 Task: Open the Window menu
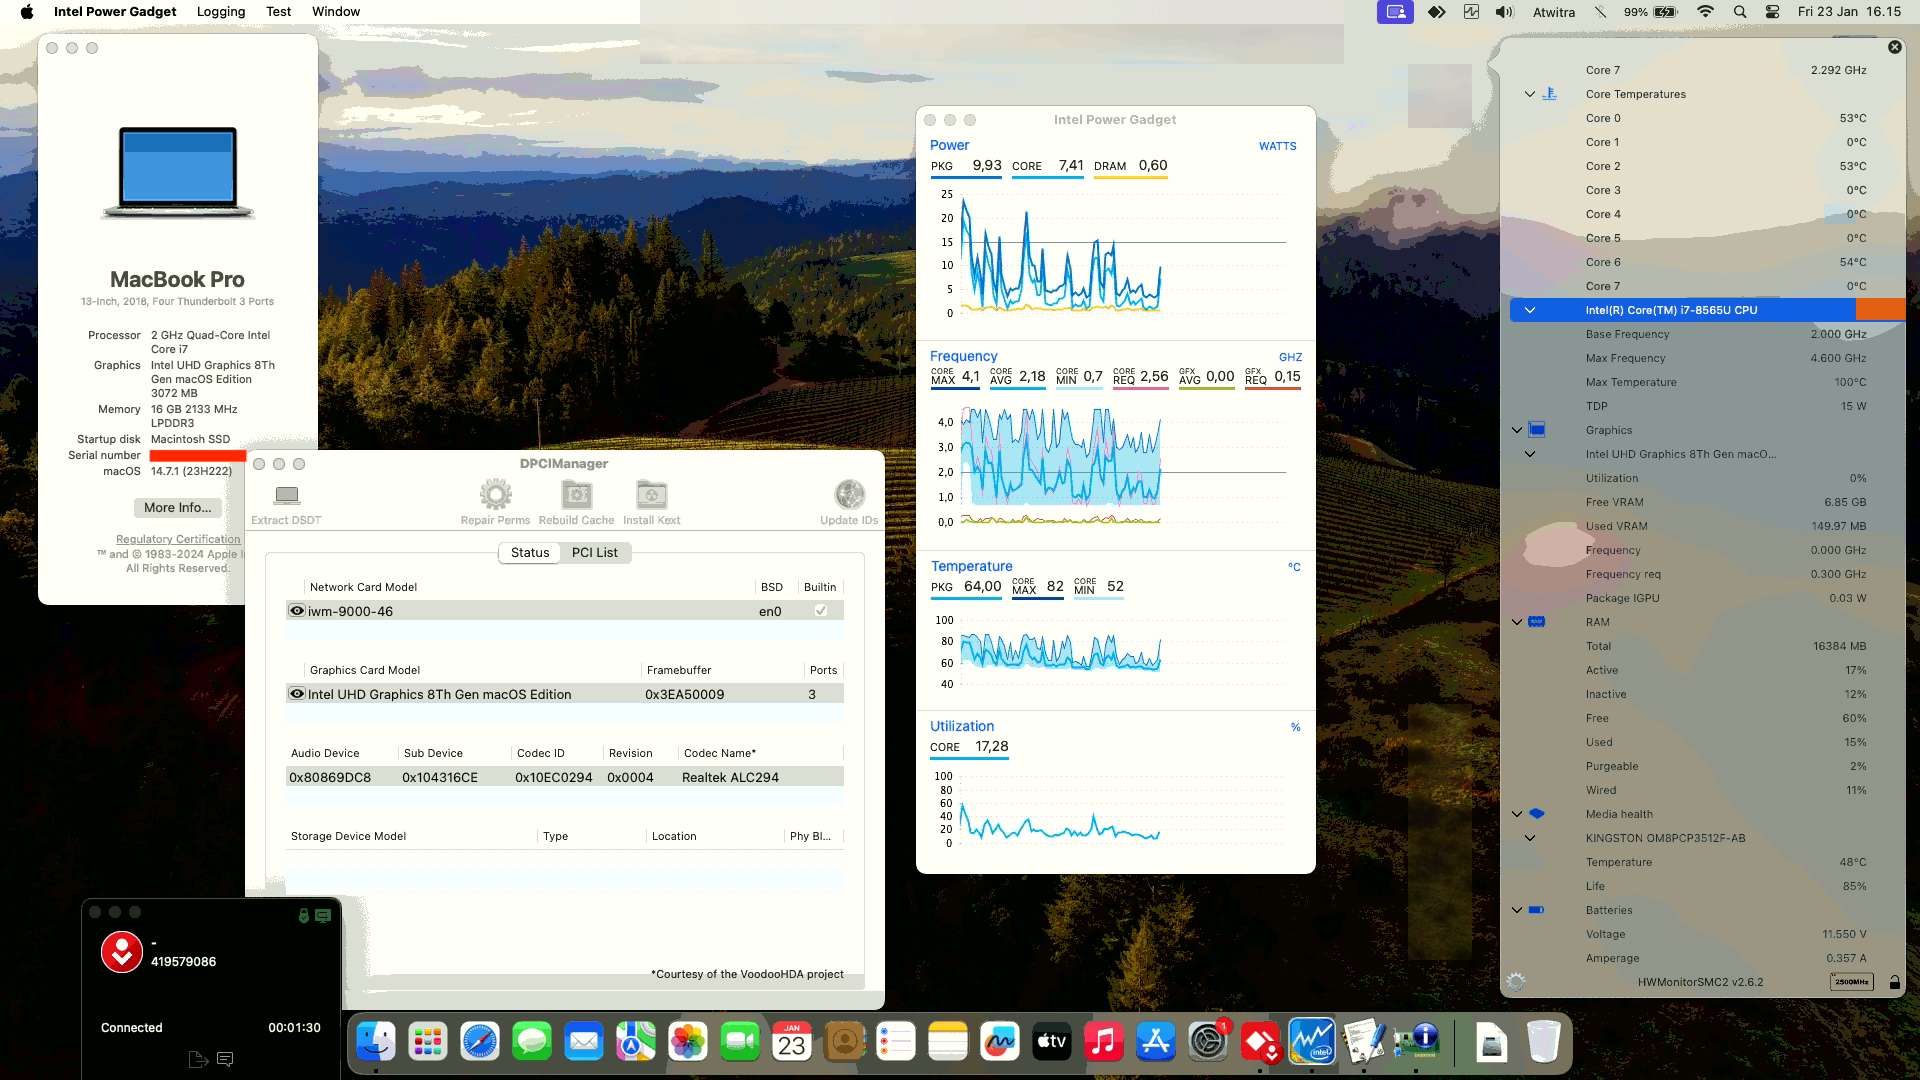(336, 12)
